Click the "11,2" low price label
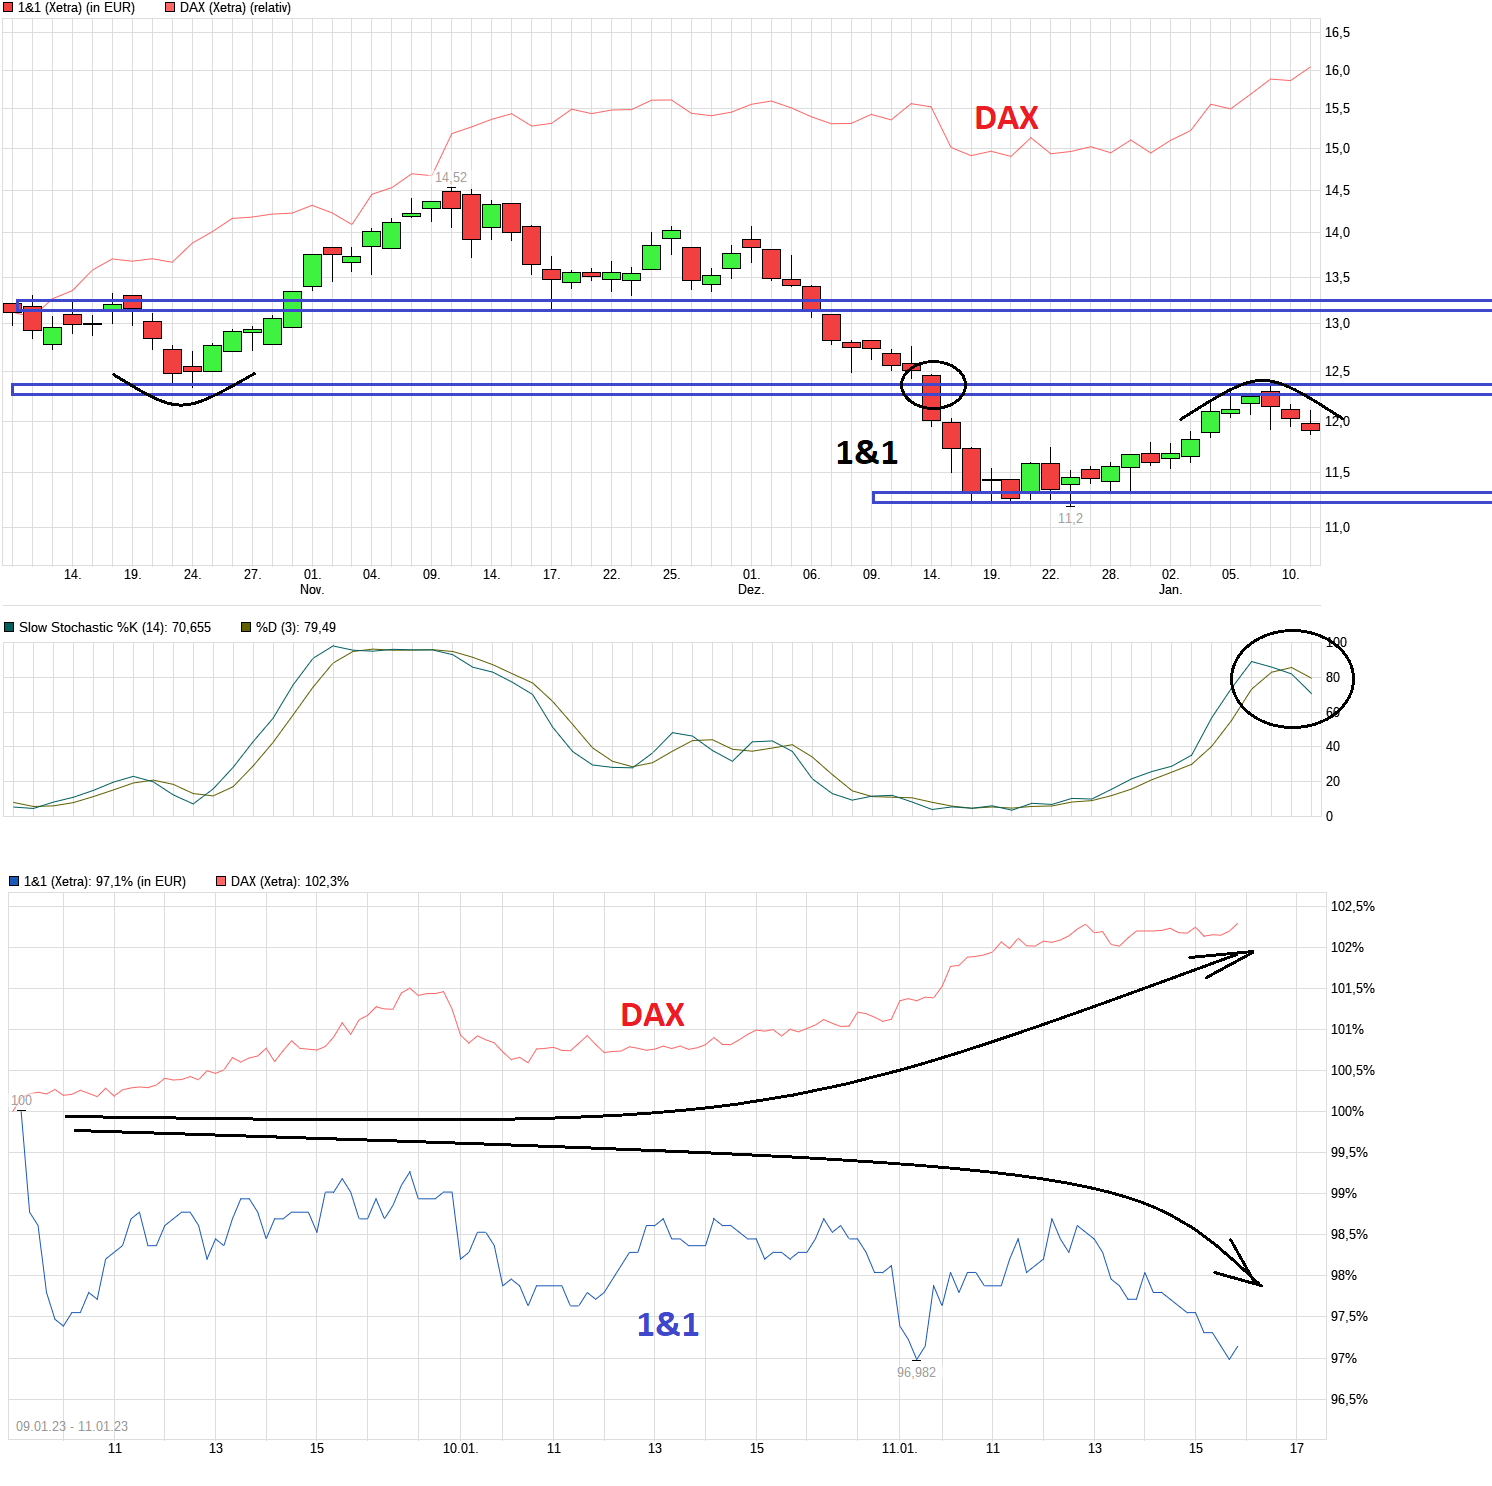 (x=1070, y=518)
